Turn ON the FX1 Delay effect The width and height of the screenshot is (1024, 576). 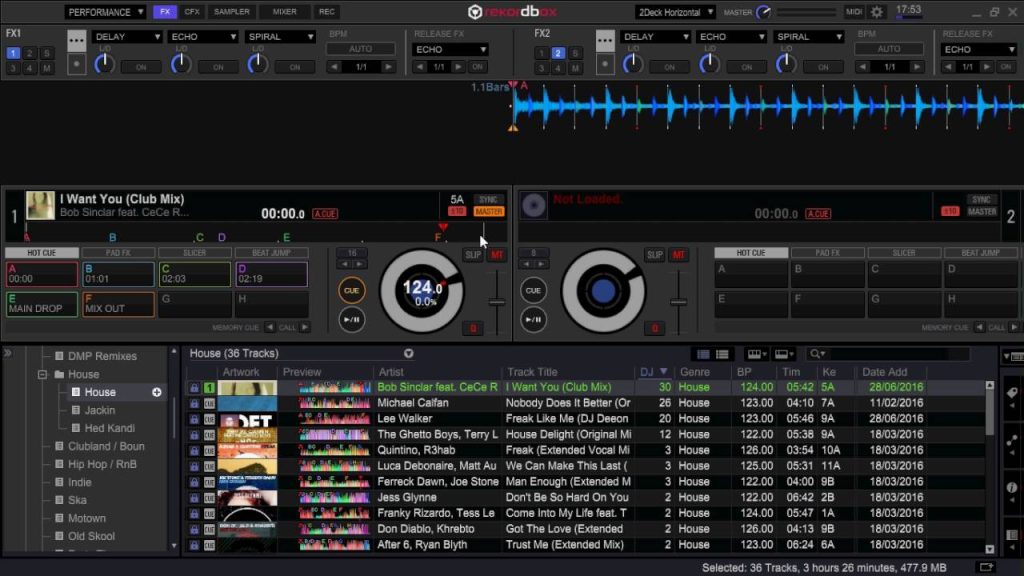pyautogui.click(x=140, y=67)
